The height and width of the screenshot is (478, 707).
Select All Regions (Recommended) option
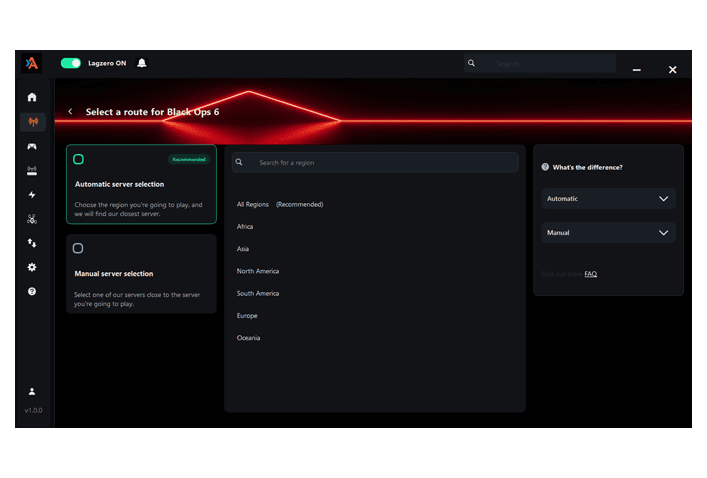click(280, 204)
